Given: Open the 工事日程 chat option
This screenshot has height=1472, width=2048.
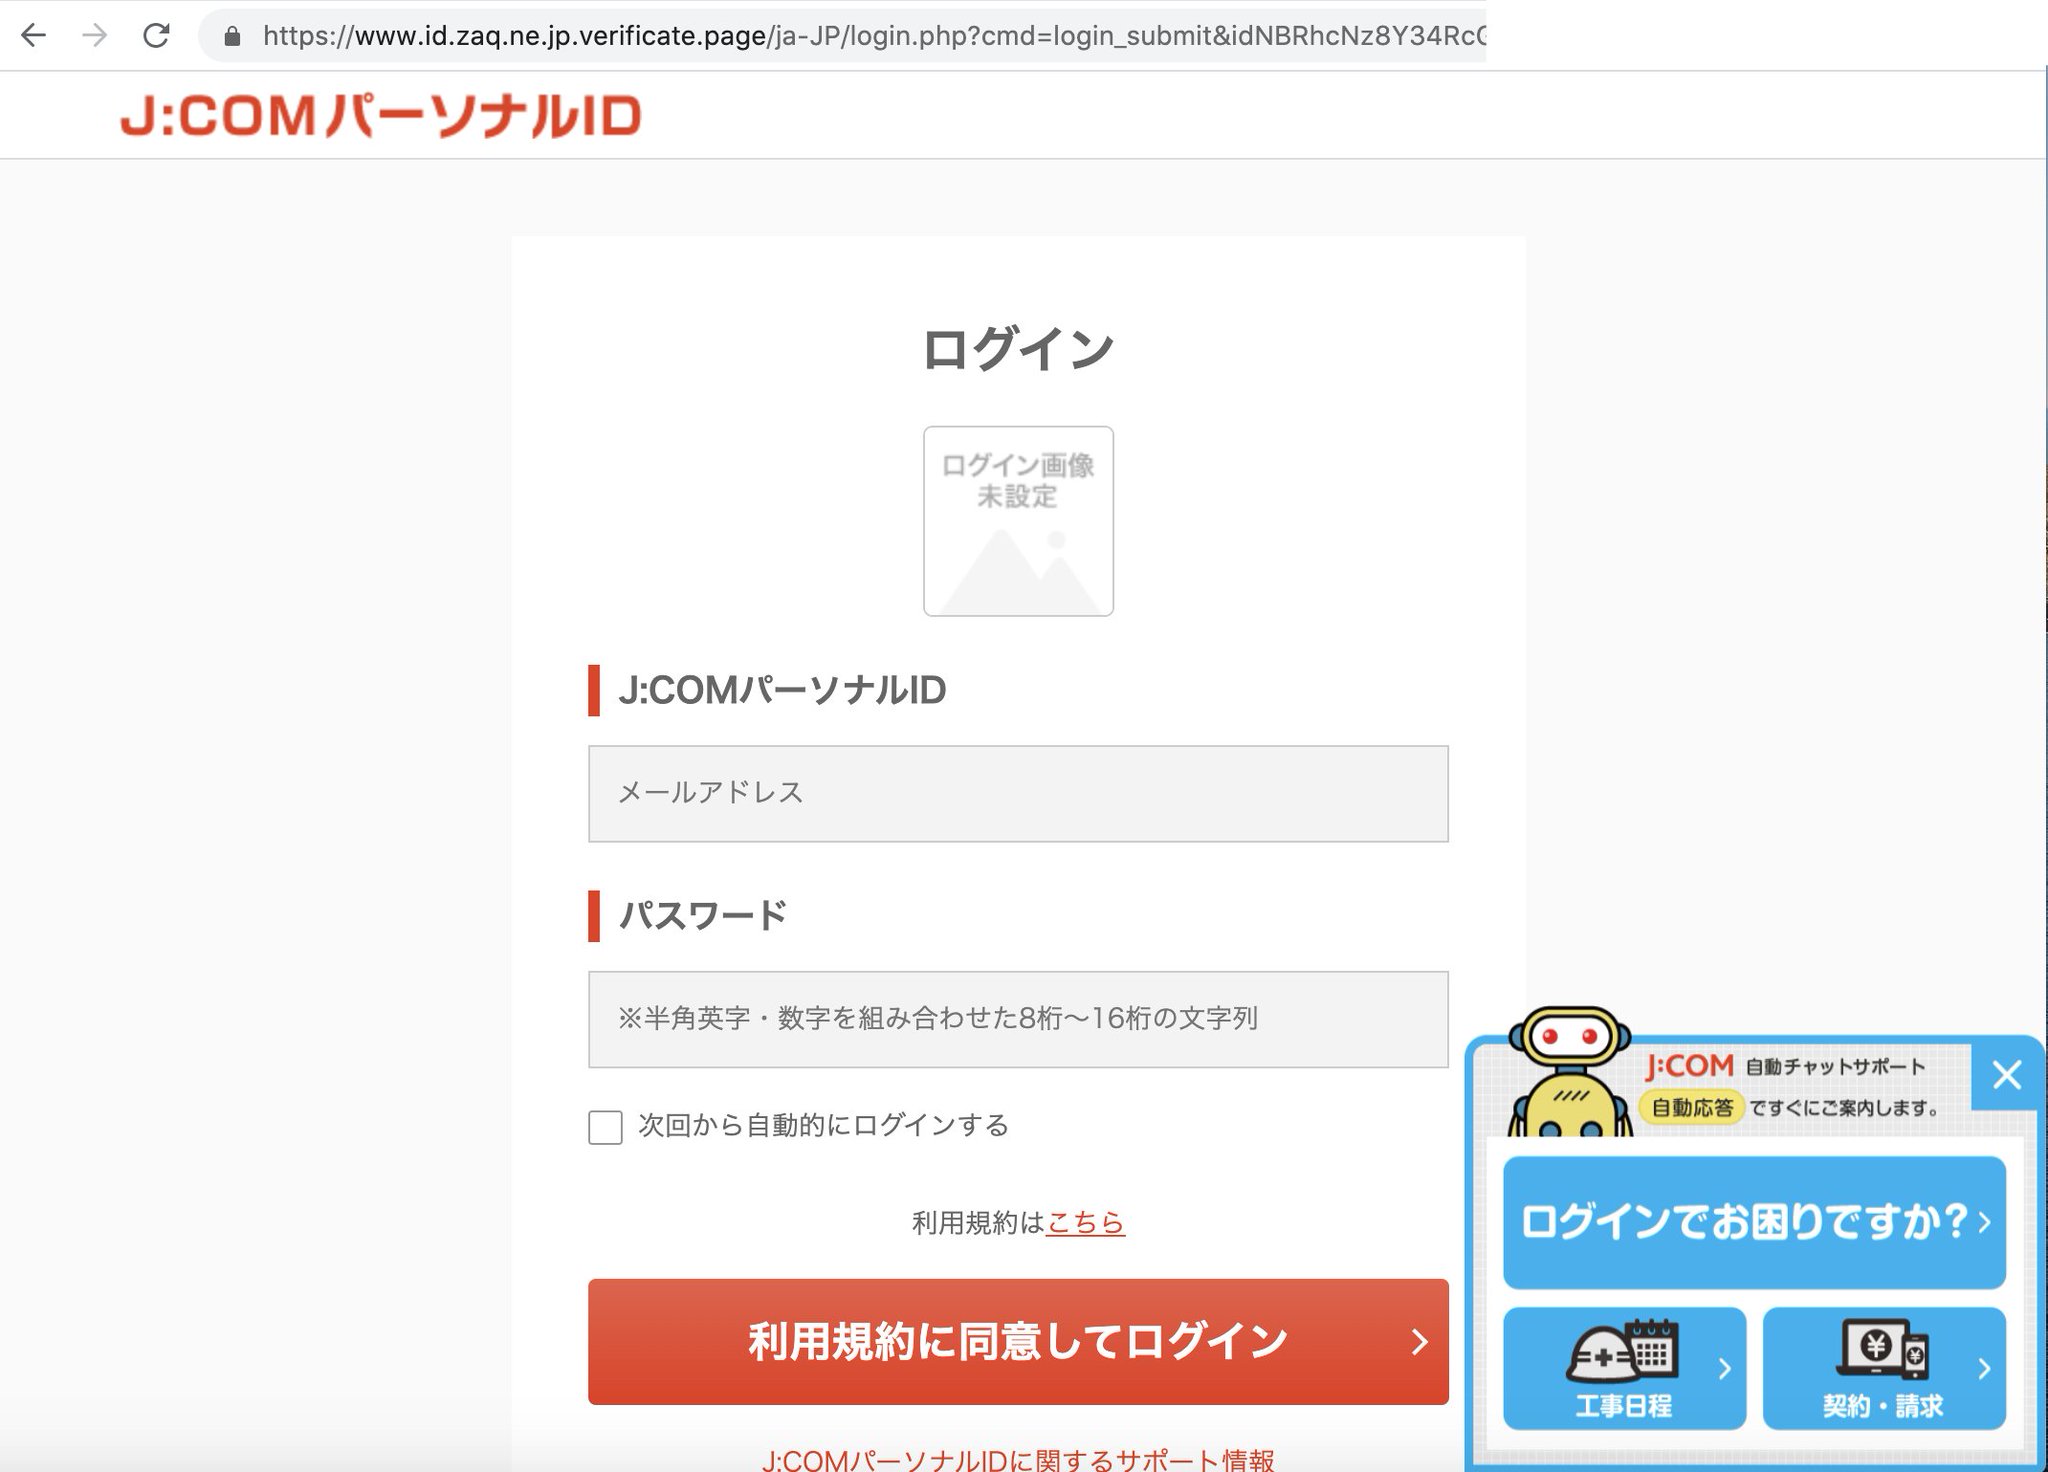Looking at the screenshot, I should (x=1624, y=1368).
